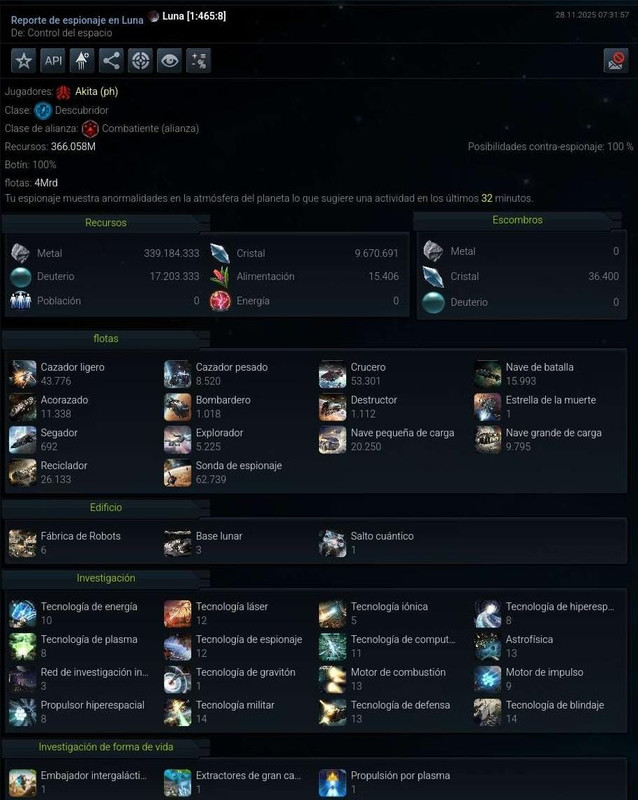Collapse the flotas section header
Image resolution: width=638 pixels, height=800 pixels.
(x=106, y=339)
